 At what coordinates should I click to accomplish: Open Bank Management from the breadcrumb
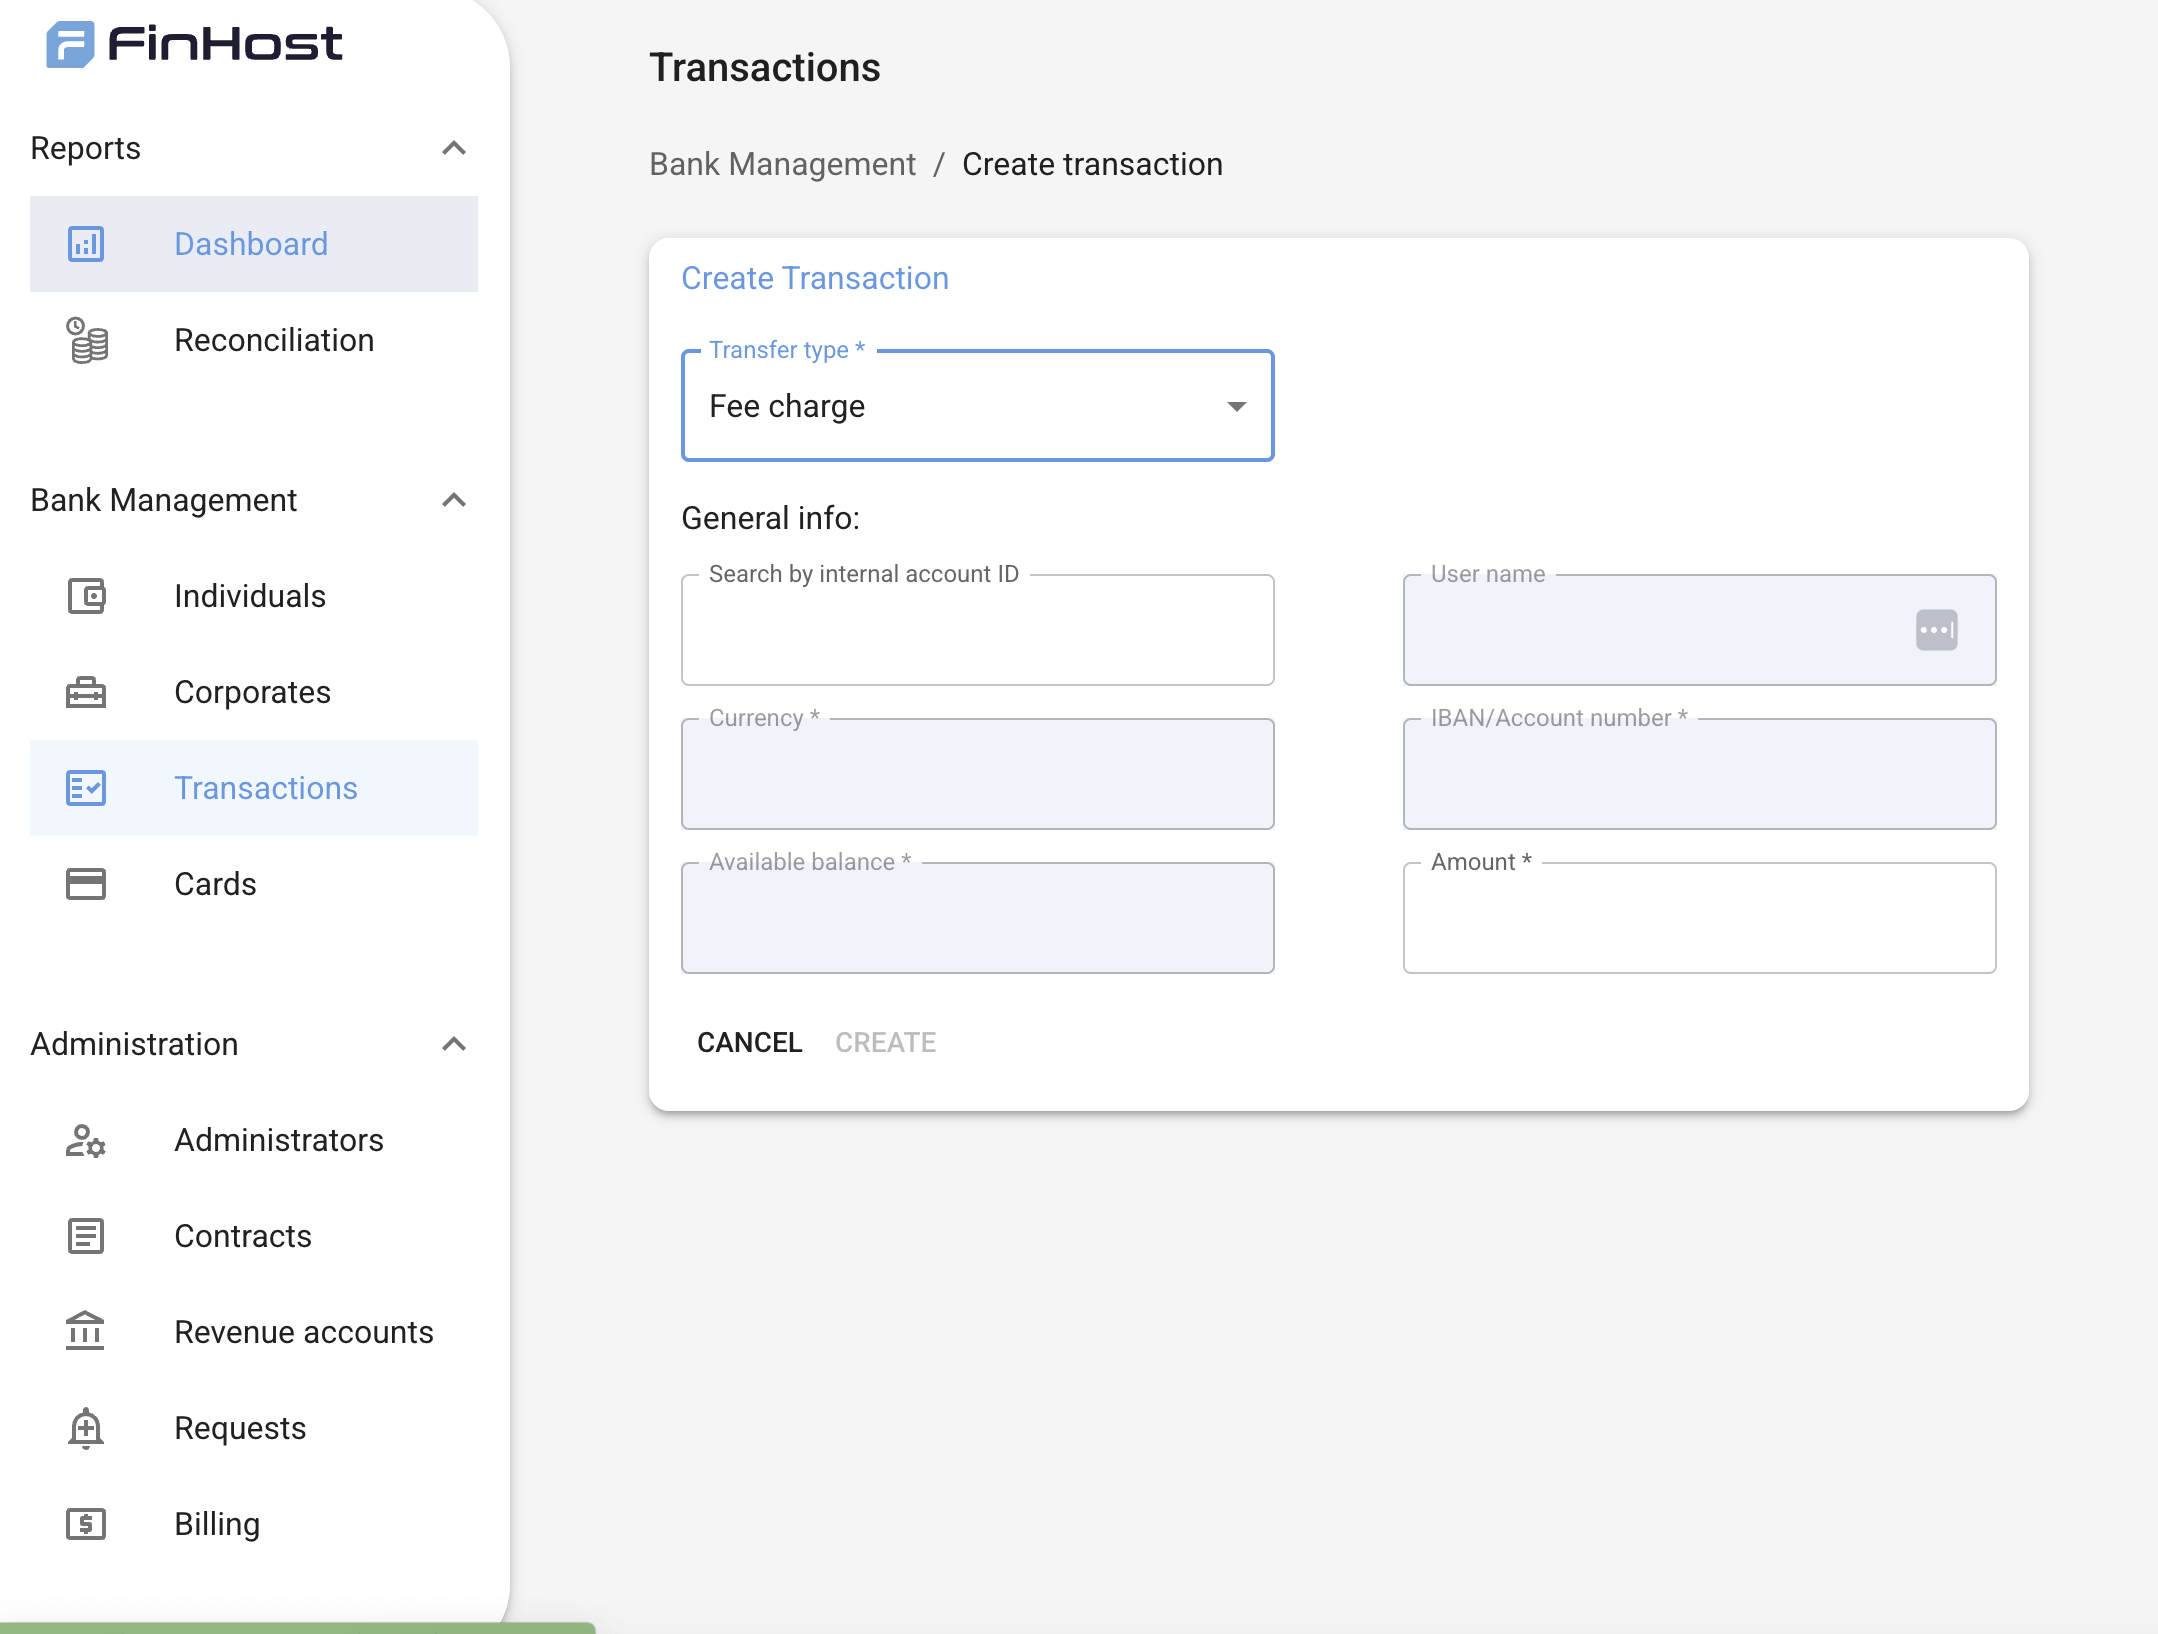click(782, 163)
